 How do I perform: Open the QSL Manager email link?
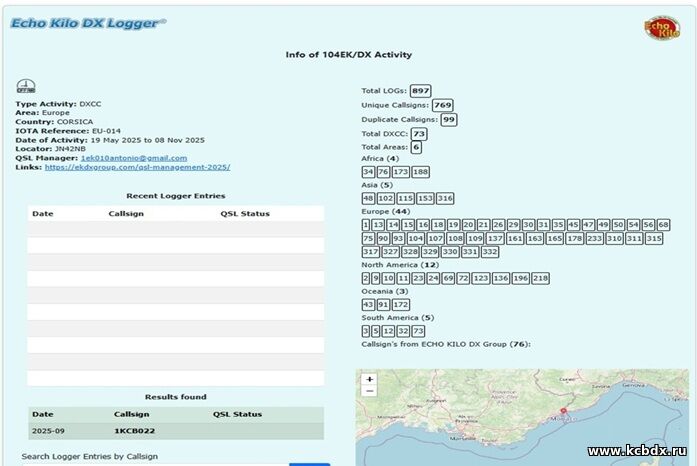pos(134,158)
